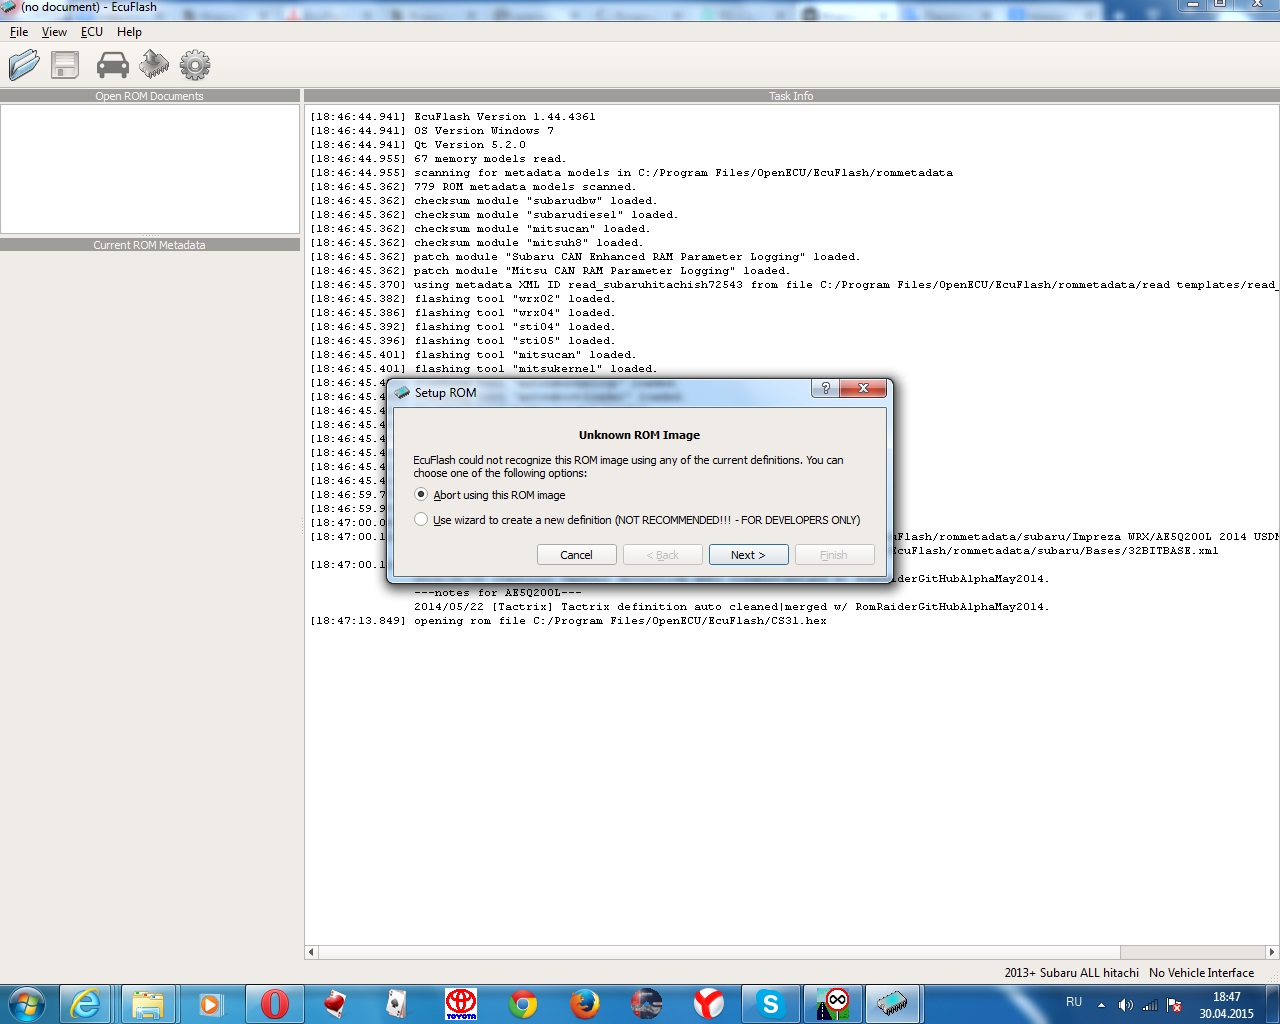Open the Toyota app in taskbar

pos(461,1003)
